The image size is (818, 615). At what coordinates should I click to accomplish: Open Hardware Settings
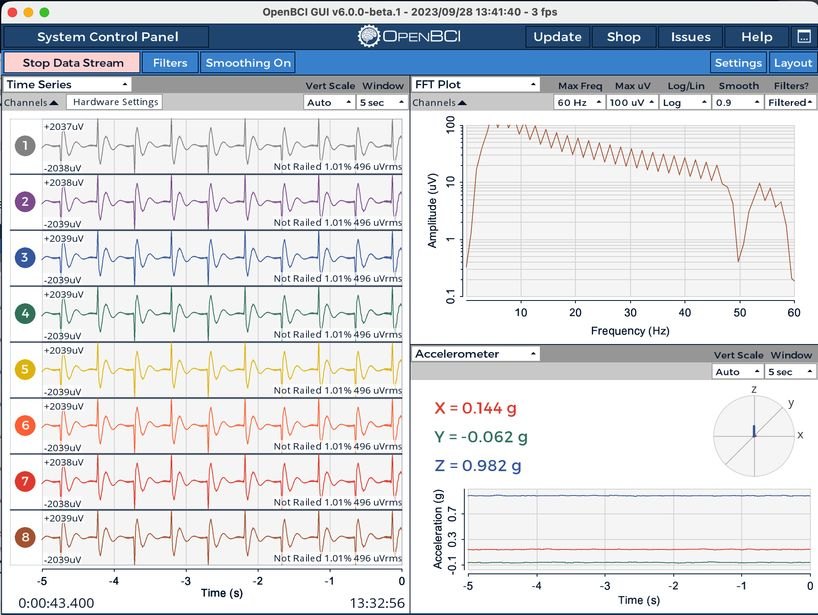click(x=115, y=102)
